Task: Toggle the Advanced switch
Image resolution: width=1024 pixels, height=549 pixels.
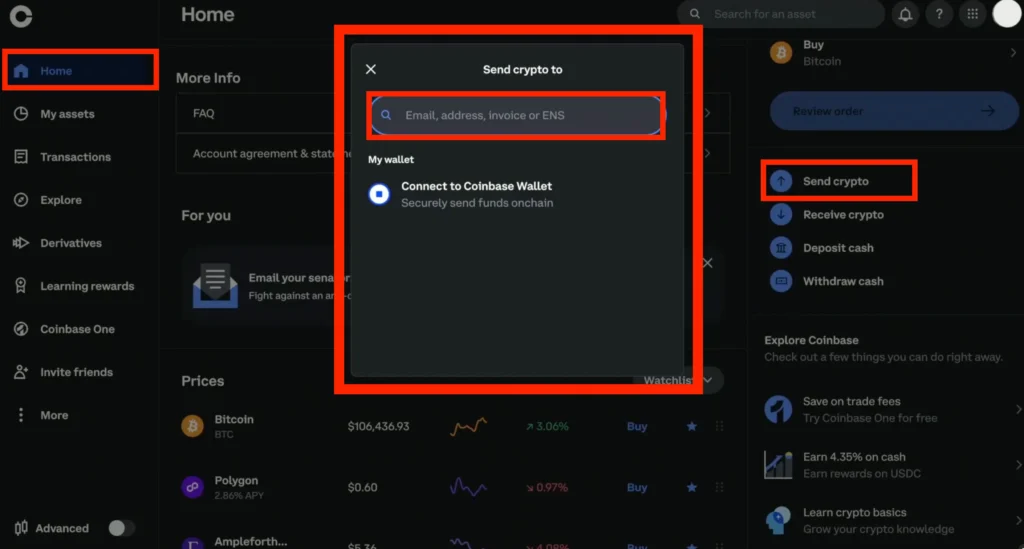Action: 121,528
